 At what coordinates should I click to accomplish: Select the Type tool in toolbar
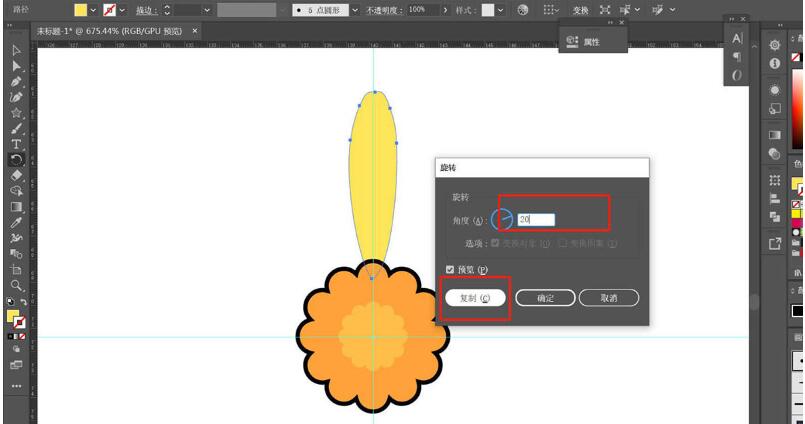(x=16, y=144)
